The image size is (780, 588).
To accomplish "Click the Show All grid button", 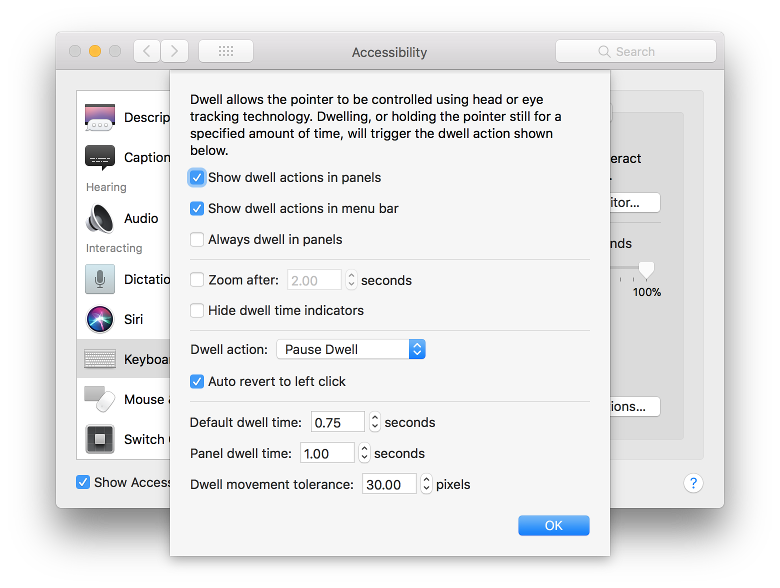I will [226, 51].
